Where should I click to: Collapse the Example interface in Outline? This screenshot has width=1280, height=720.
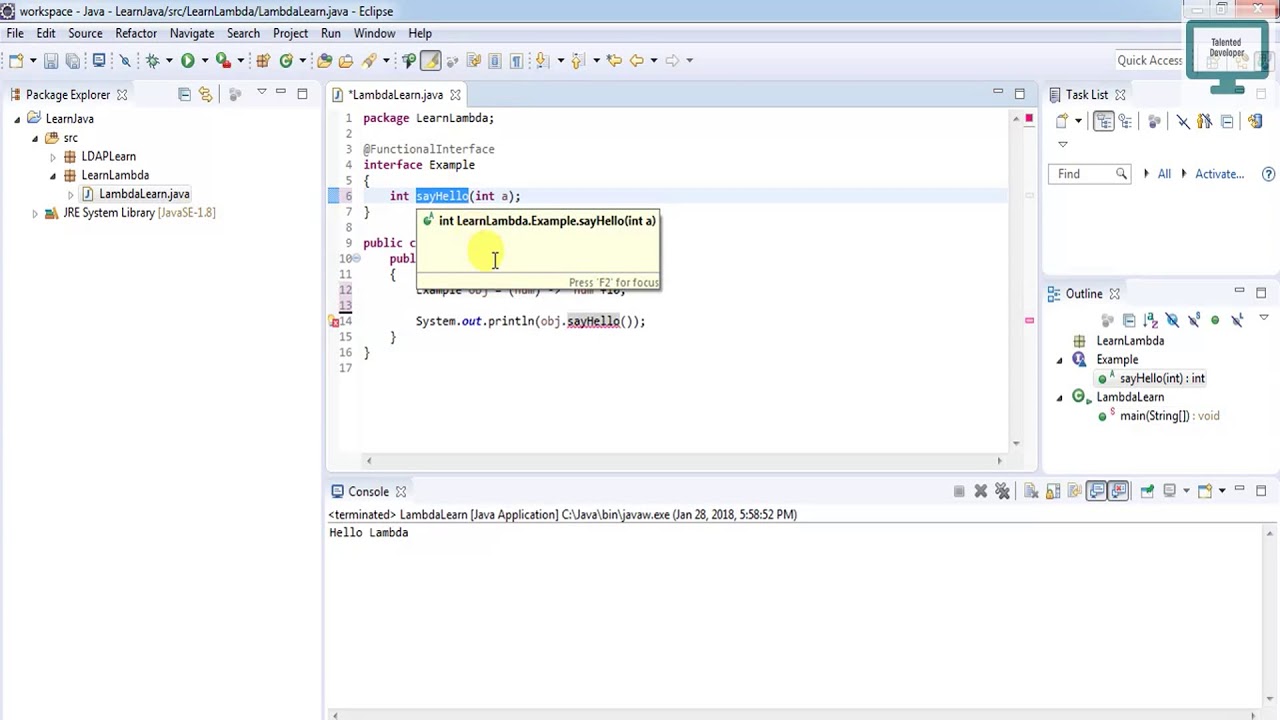point(1060,360)
